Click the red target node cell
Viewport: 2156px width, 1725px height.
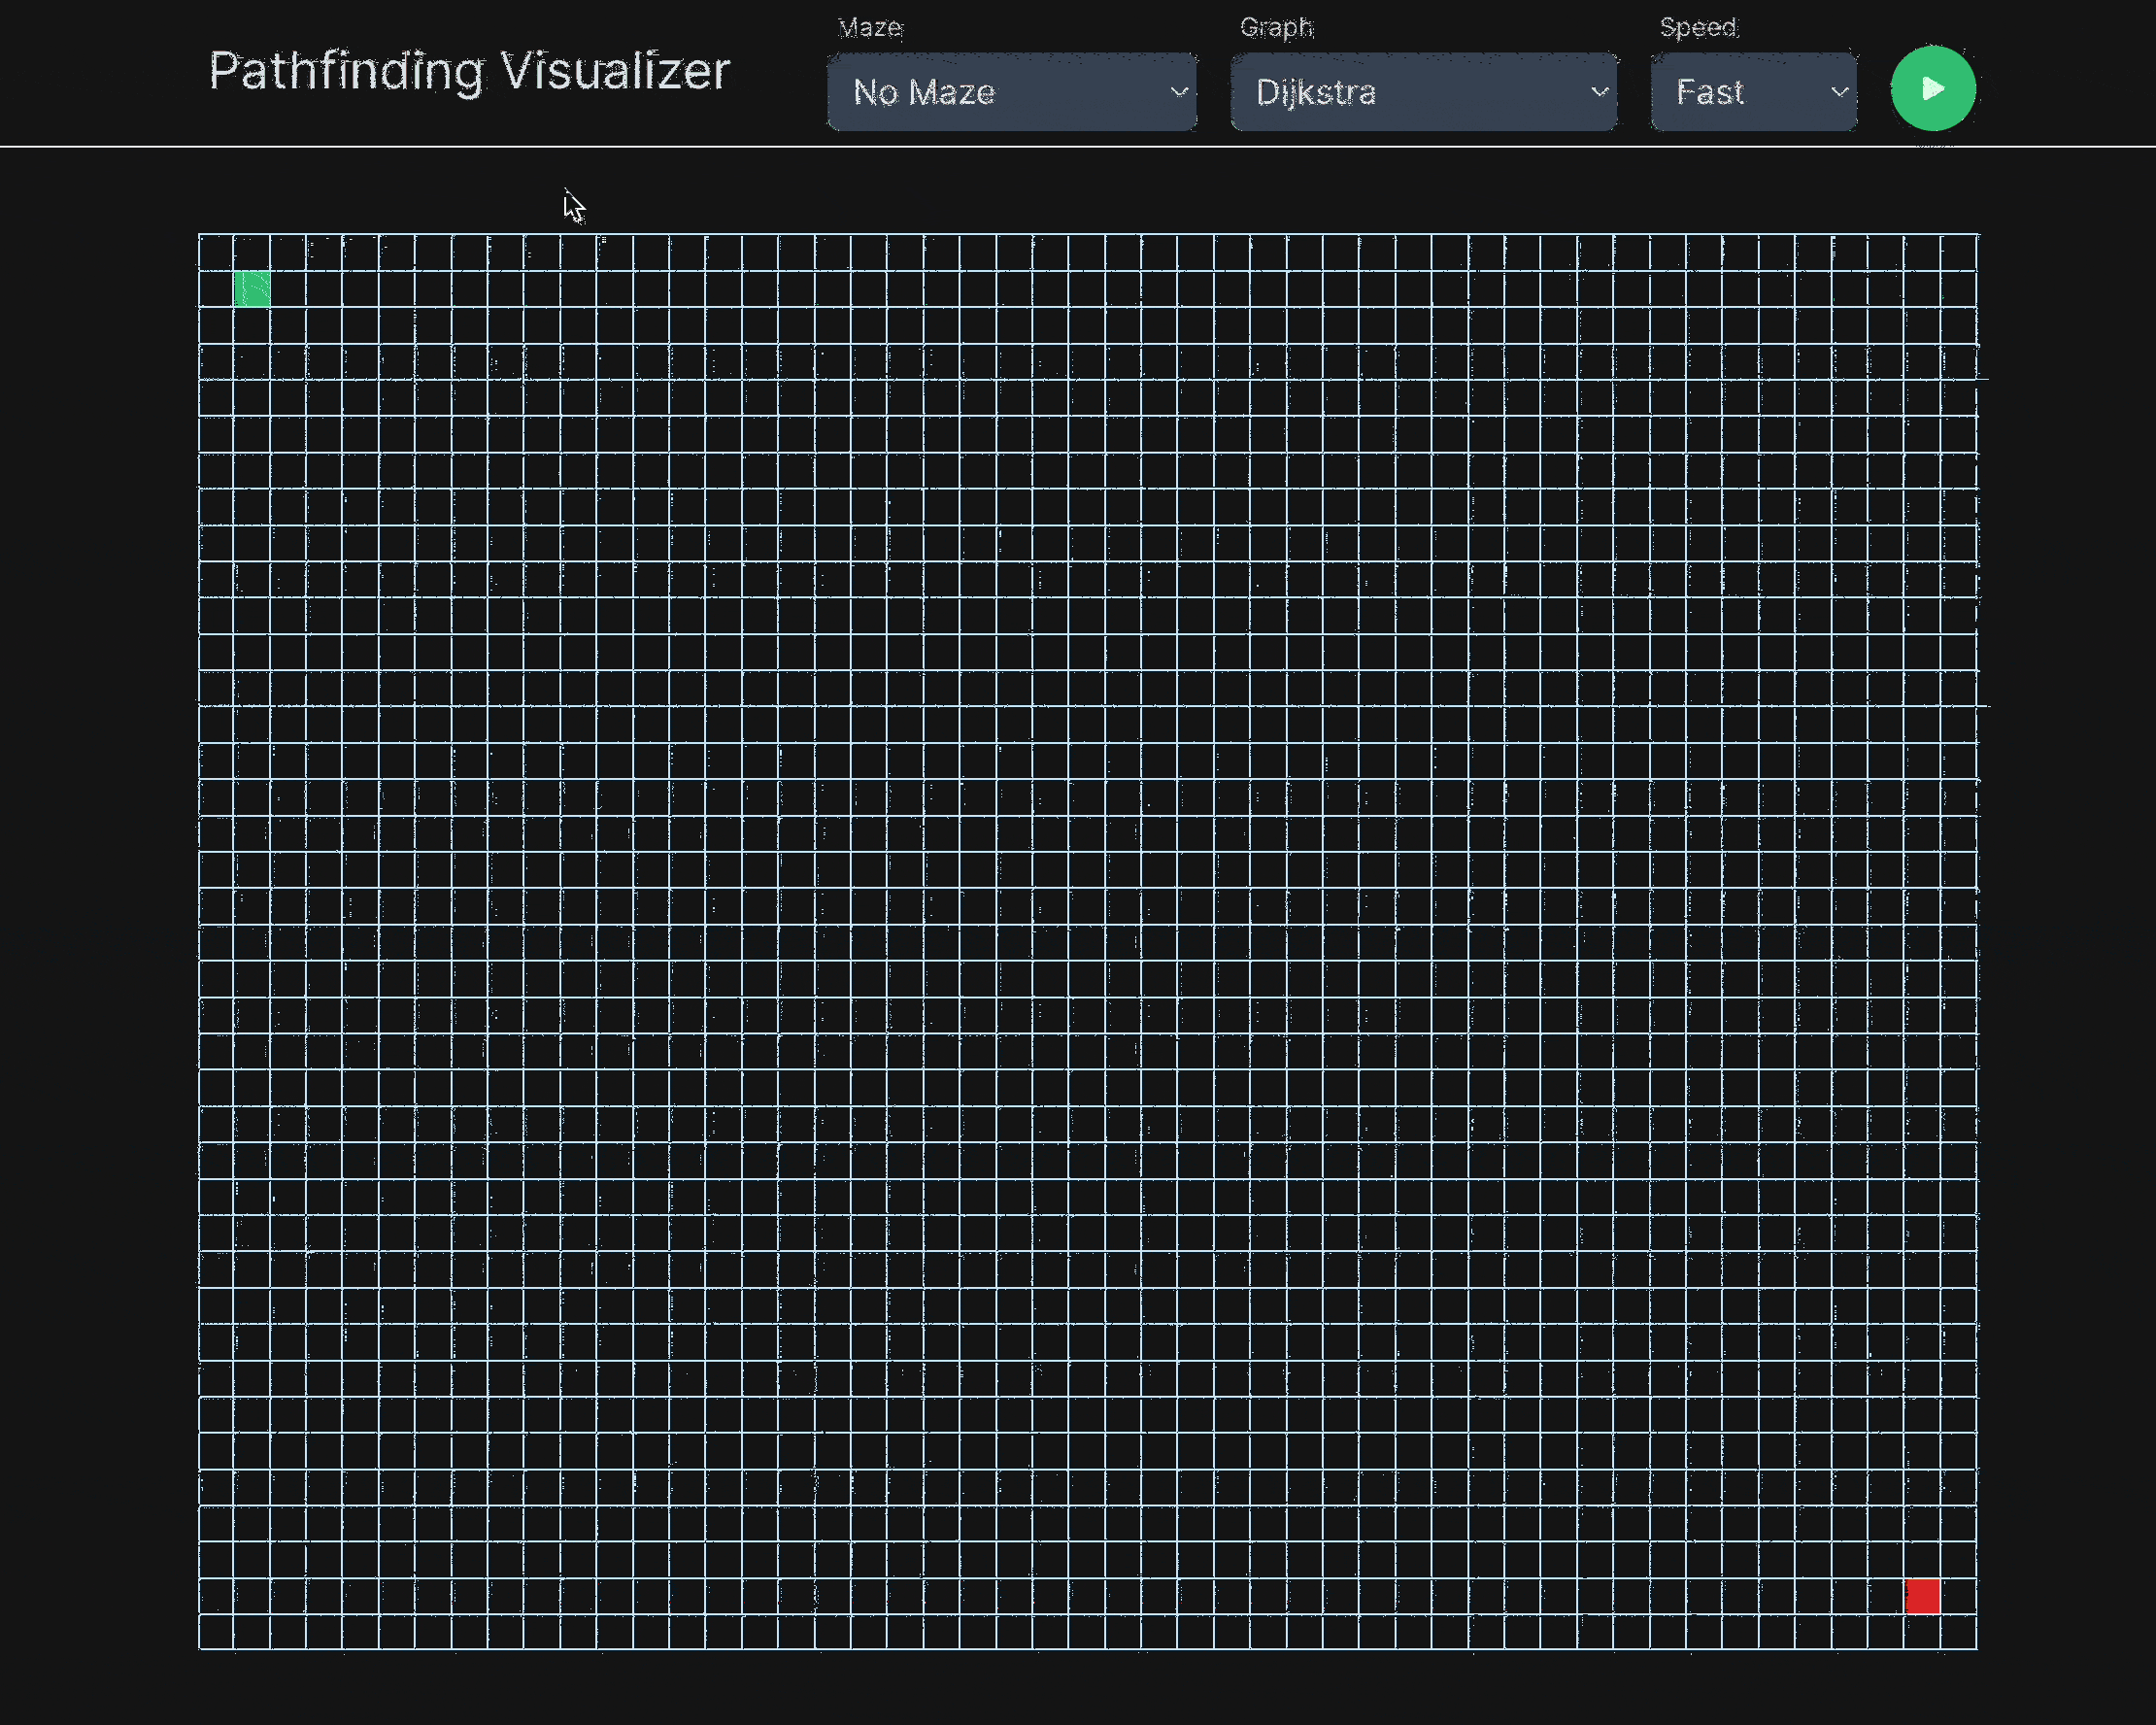1922,1596
